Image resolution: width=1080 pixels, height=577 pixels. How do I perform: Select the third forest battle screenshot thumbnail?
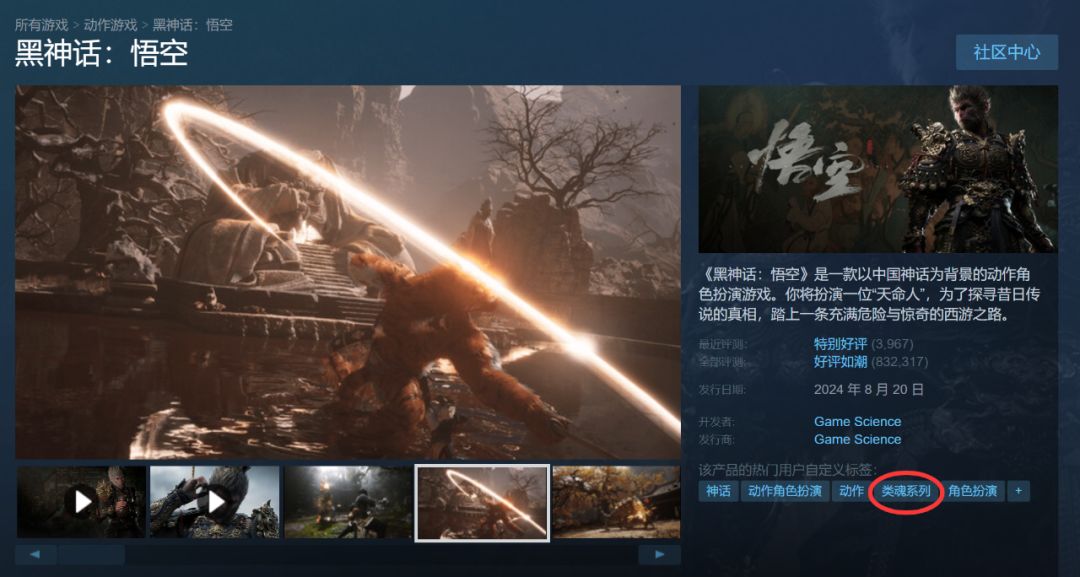(x=349, y=502)
